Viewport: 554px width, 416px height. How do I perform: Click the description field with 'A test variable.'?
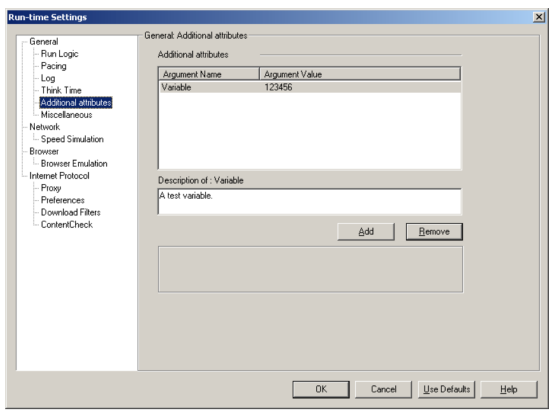coord(310,201)
